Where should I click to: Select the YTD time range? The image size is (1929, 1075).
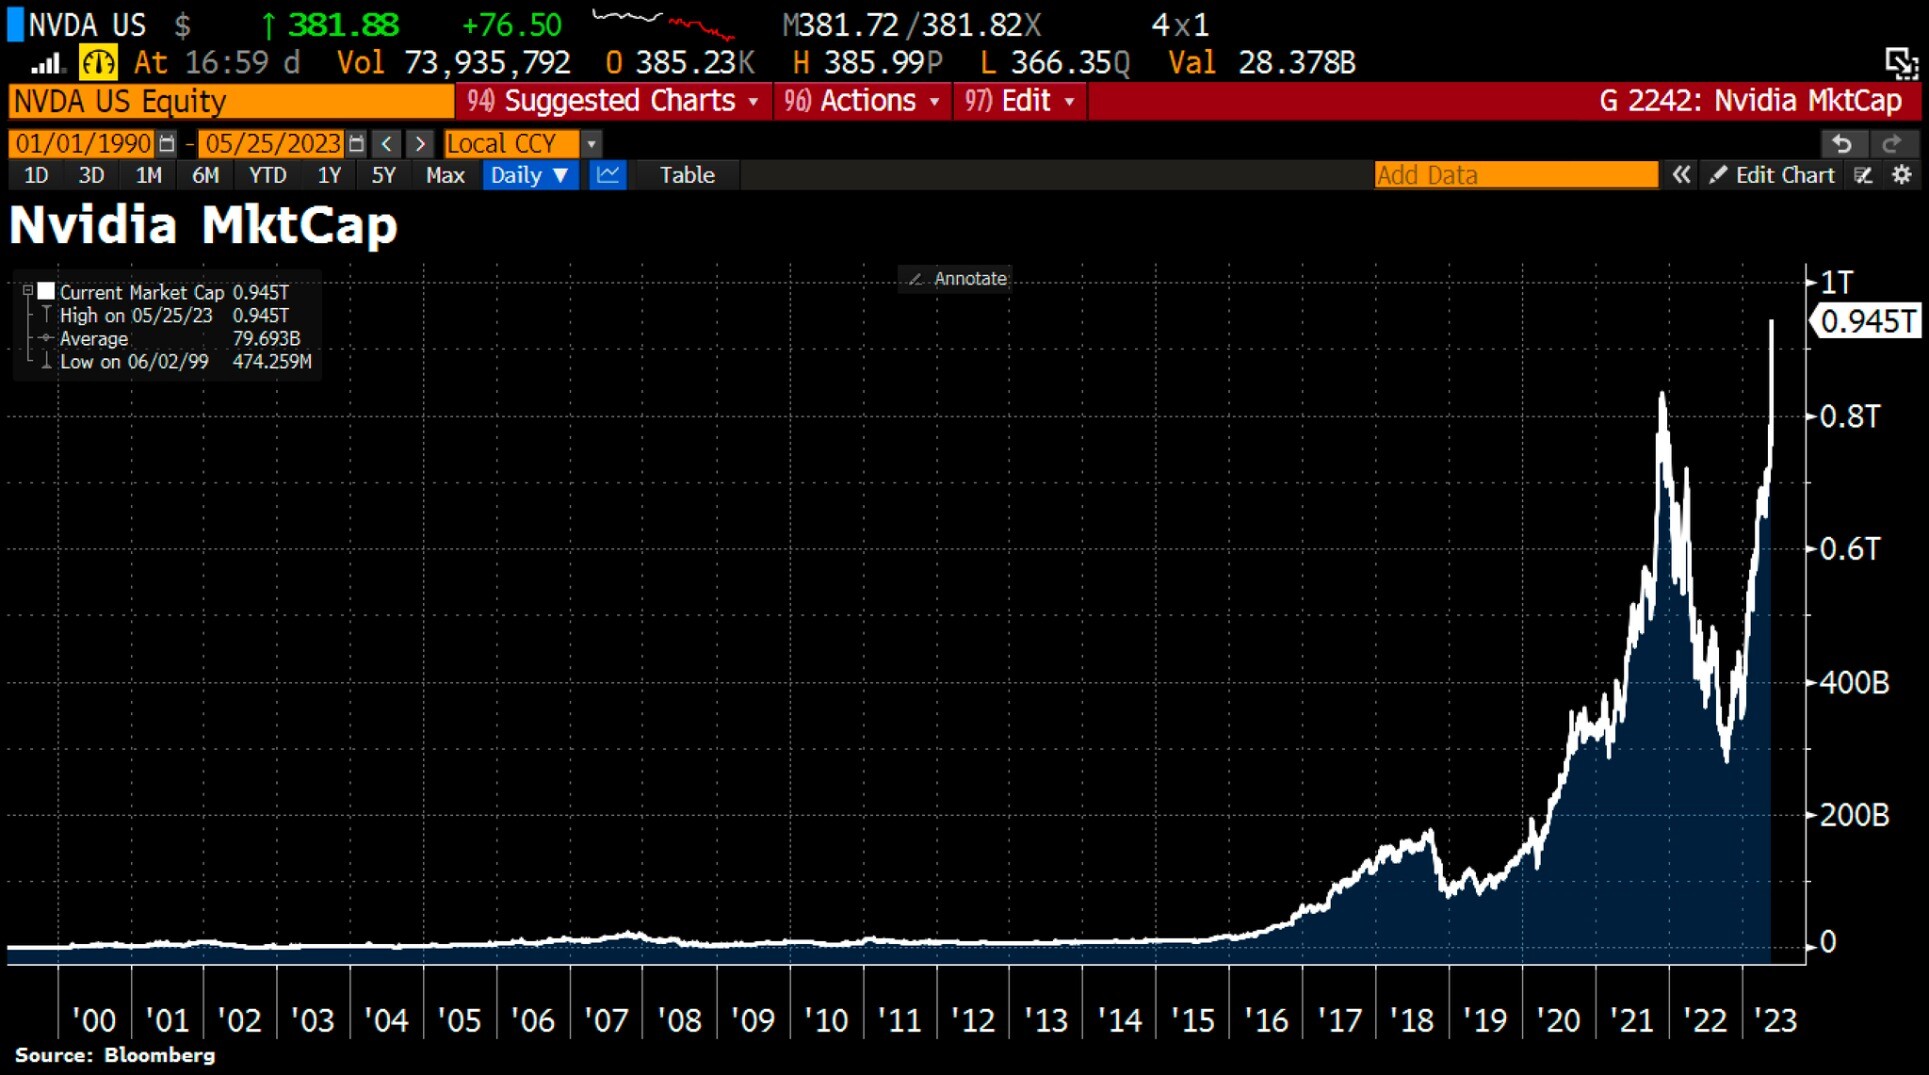click(x=267, y=175)
